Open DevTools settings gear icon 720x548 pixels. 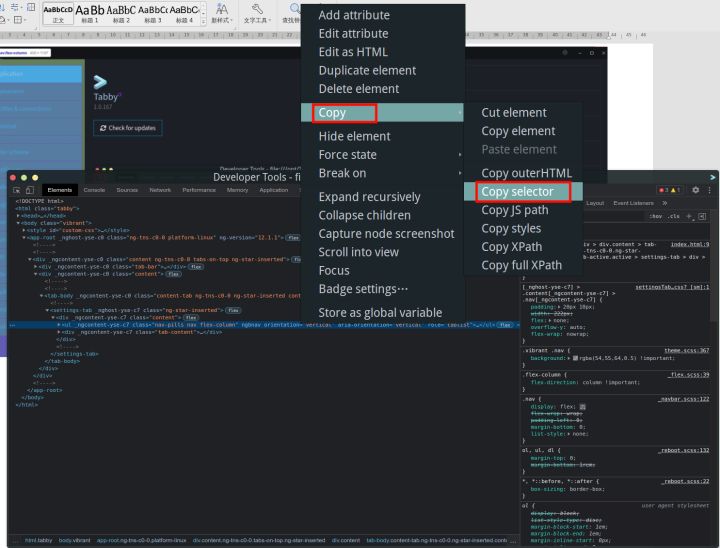point(696,190)
